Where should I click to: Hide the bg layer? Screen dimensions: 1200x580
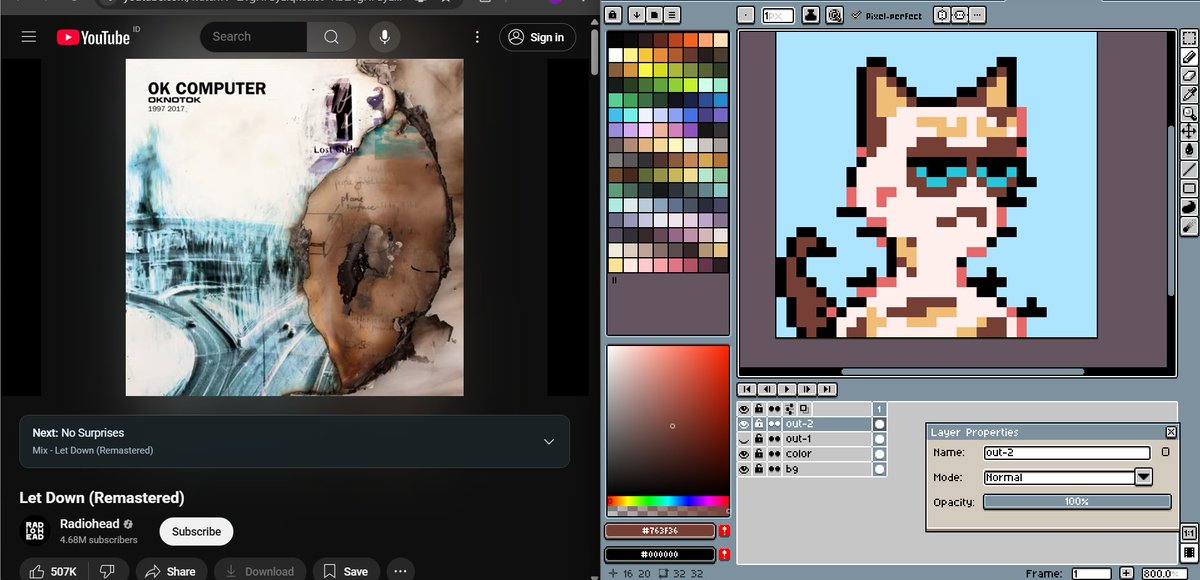pyautogui.click(x=744, y=469)
